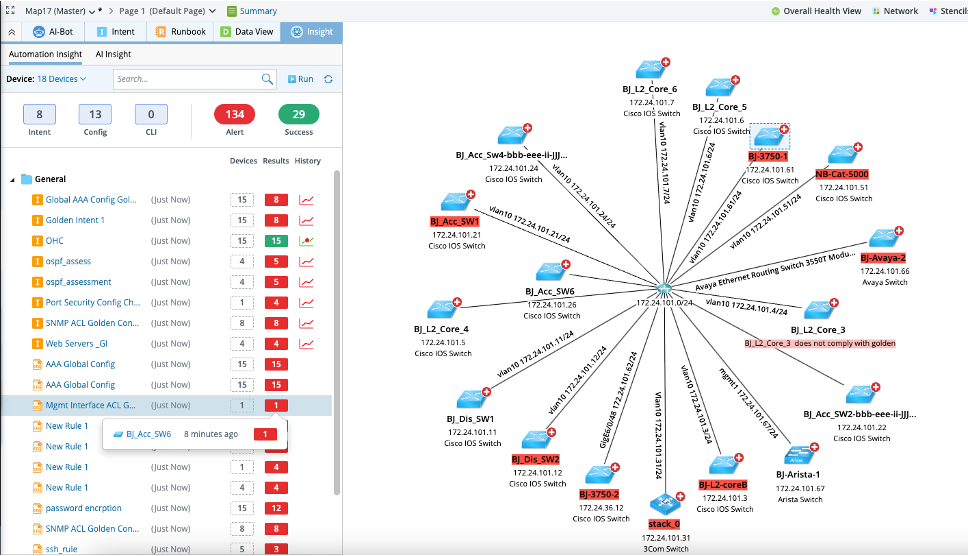Open history chart for Port Security Config
This screenshot has height=556, width=968.
tap(306, 302)
